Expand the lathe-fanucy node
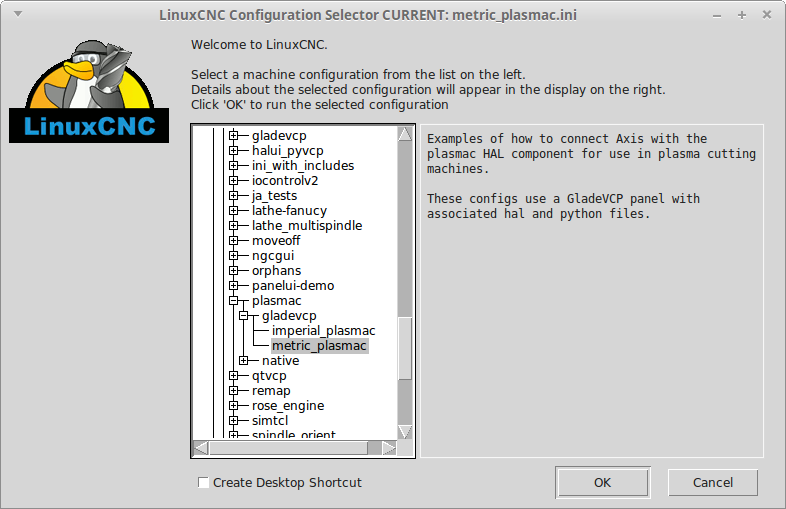The width and height of the screenshot is (786, 509). click(234, 211)
